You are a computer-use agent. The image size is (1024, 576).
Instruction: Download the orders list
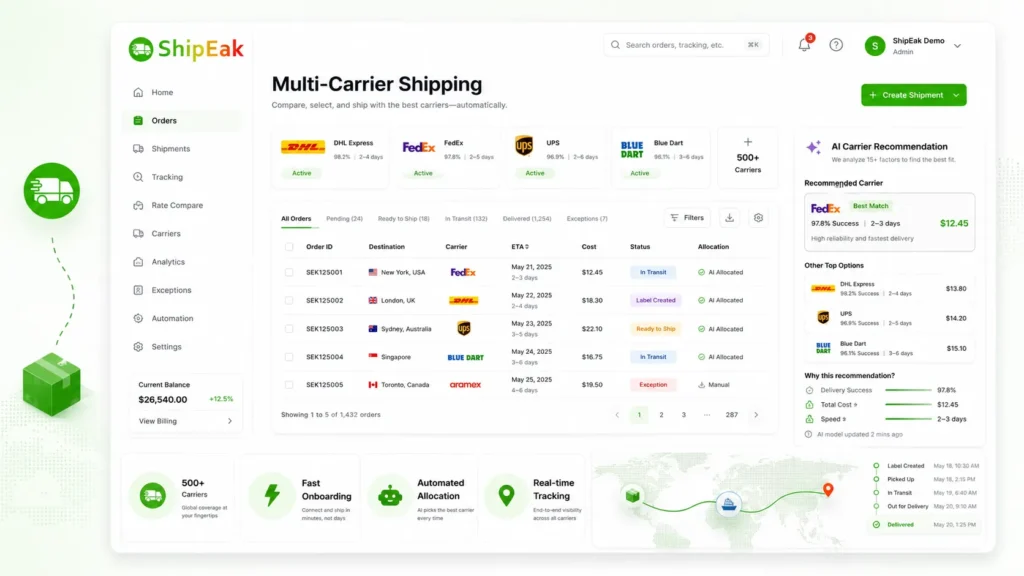(x=729, y=217)
